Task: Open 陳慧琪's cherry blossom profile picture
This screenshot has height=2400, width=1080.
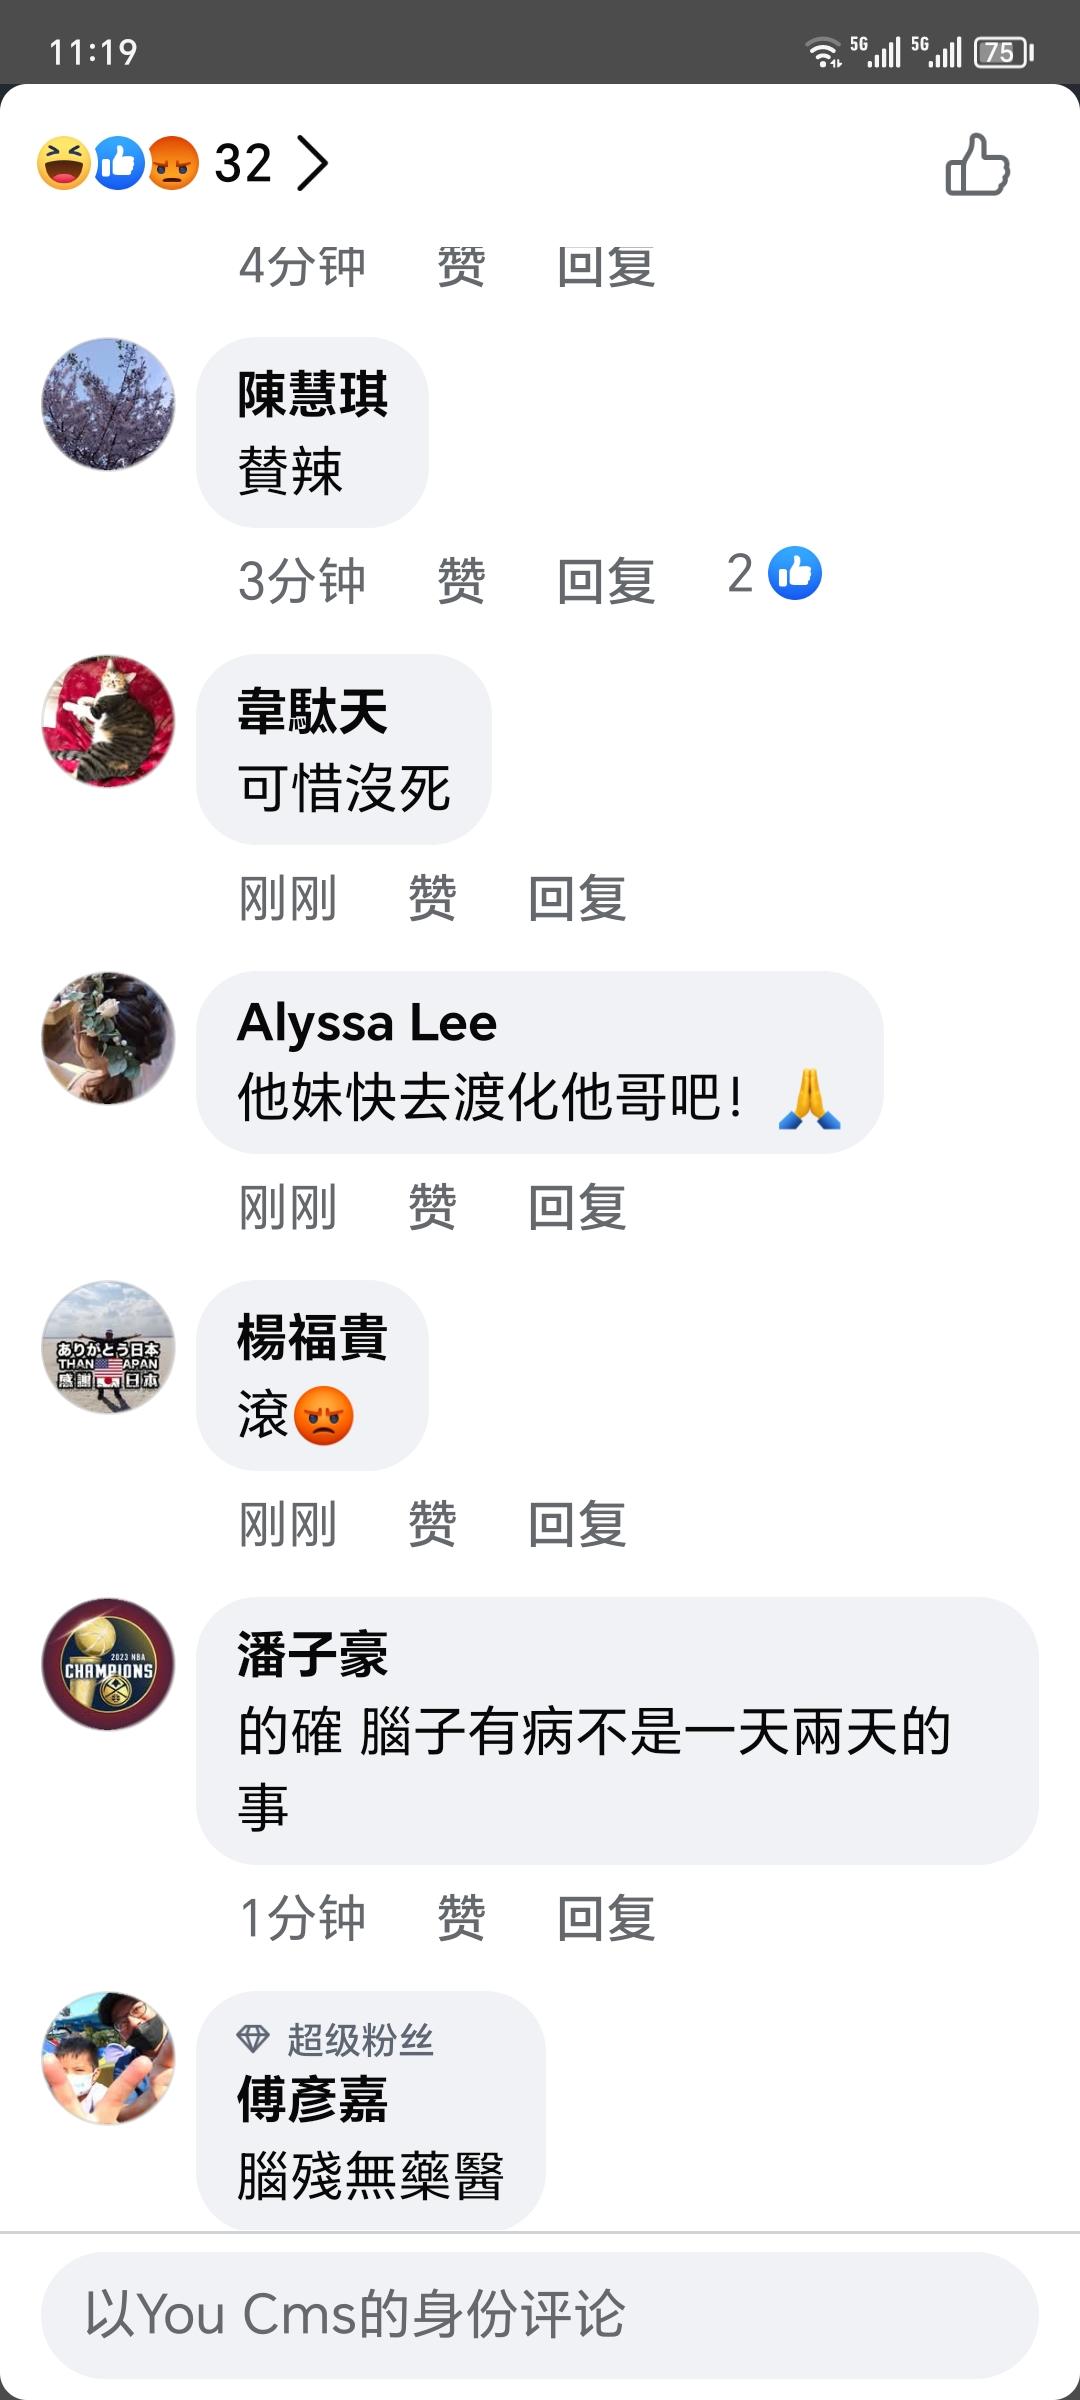Action: (108, 404)
